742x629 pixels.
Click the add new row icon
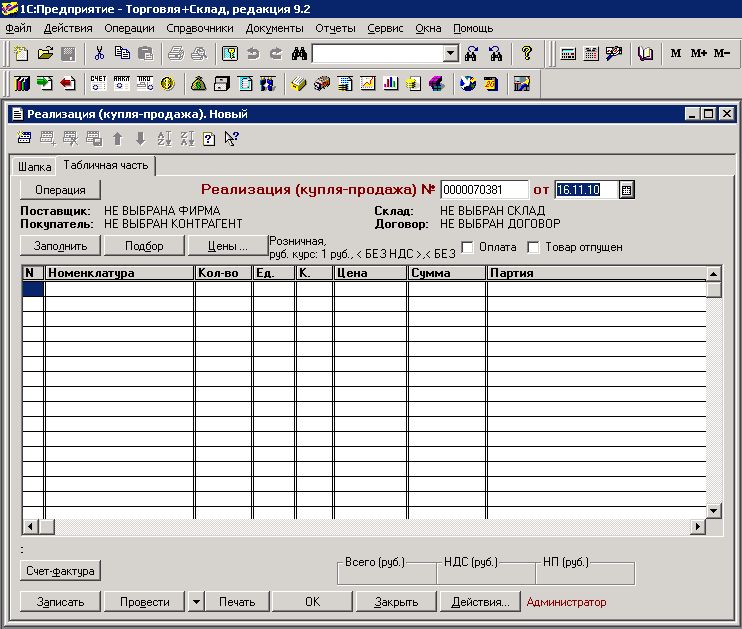[x=25, y=139]
